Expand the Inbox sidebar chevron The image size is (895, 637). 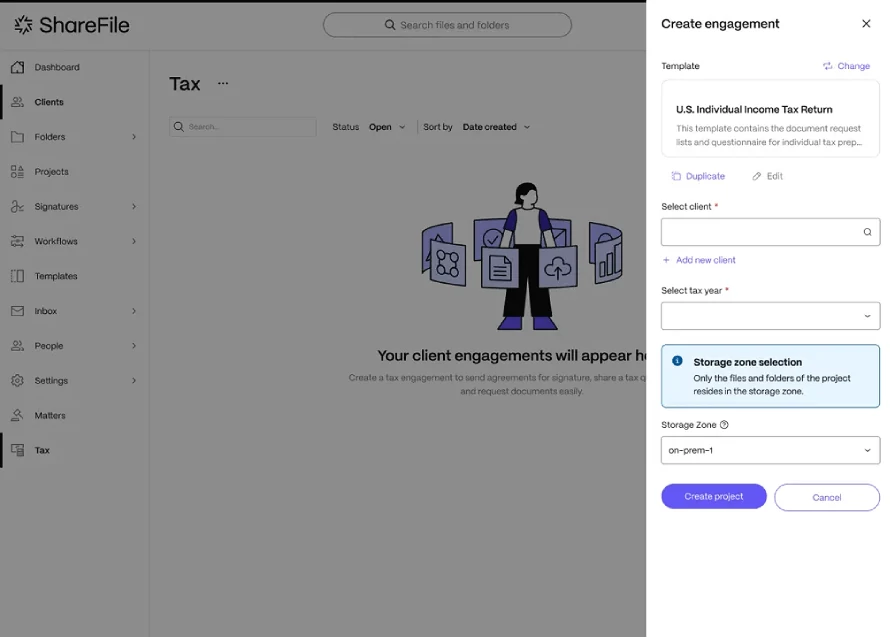click(134, 311)
